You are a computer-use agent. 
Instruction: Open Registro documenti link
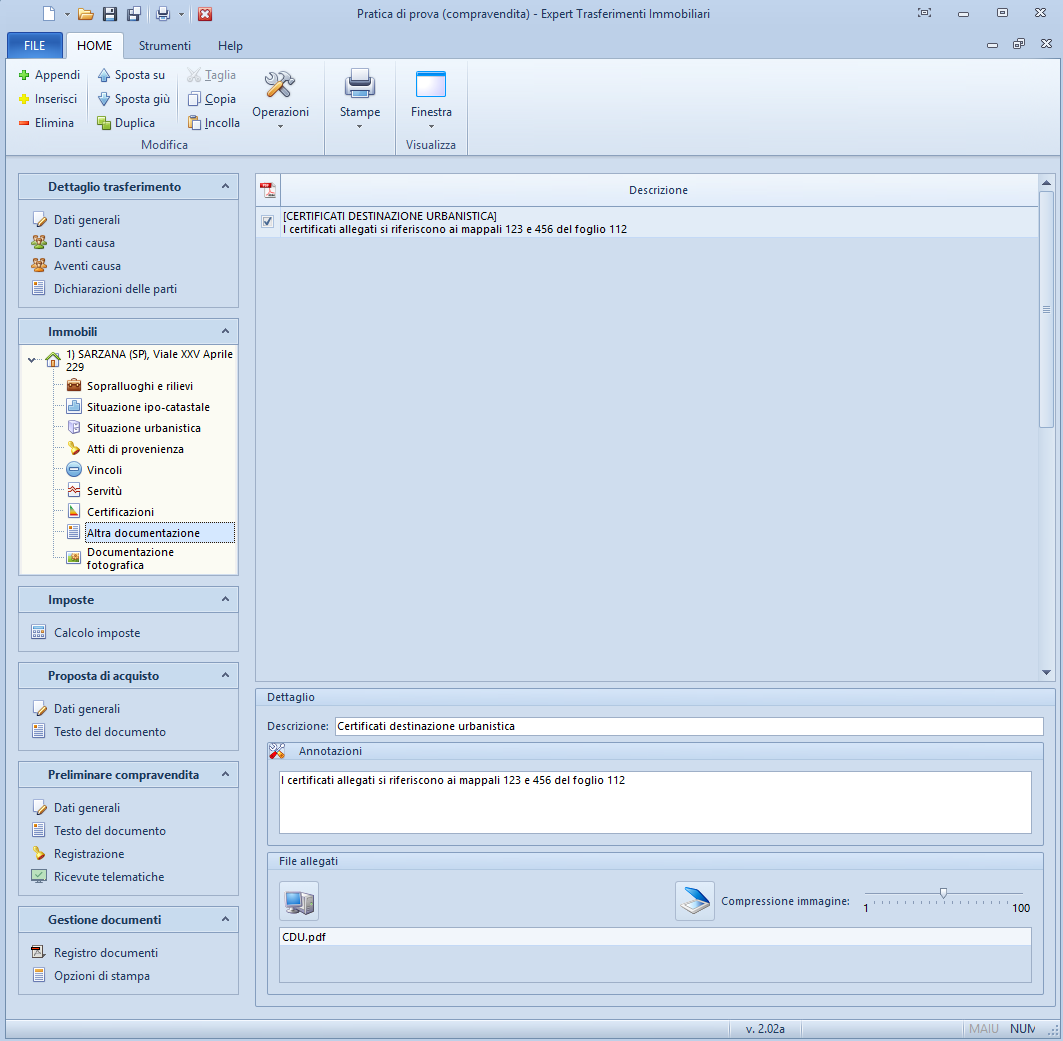pyautogui.click(x=105, y=953)
